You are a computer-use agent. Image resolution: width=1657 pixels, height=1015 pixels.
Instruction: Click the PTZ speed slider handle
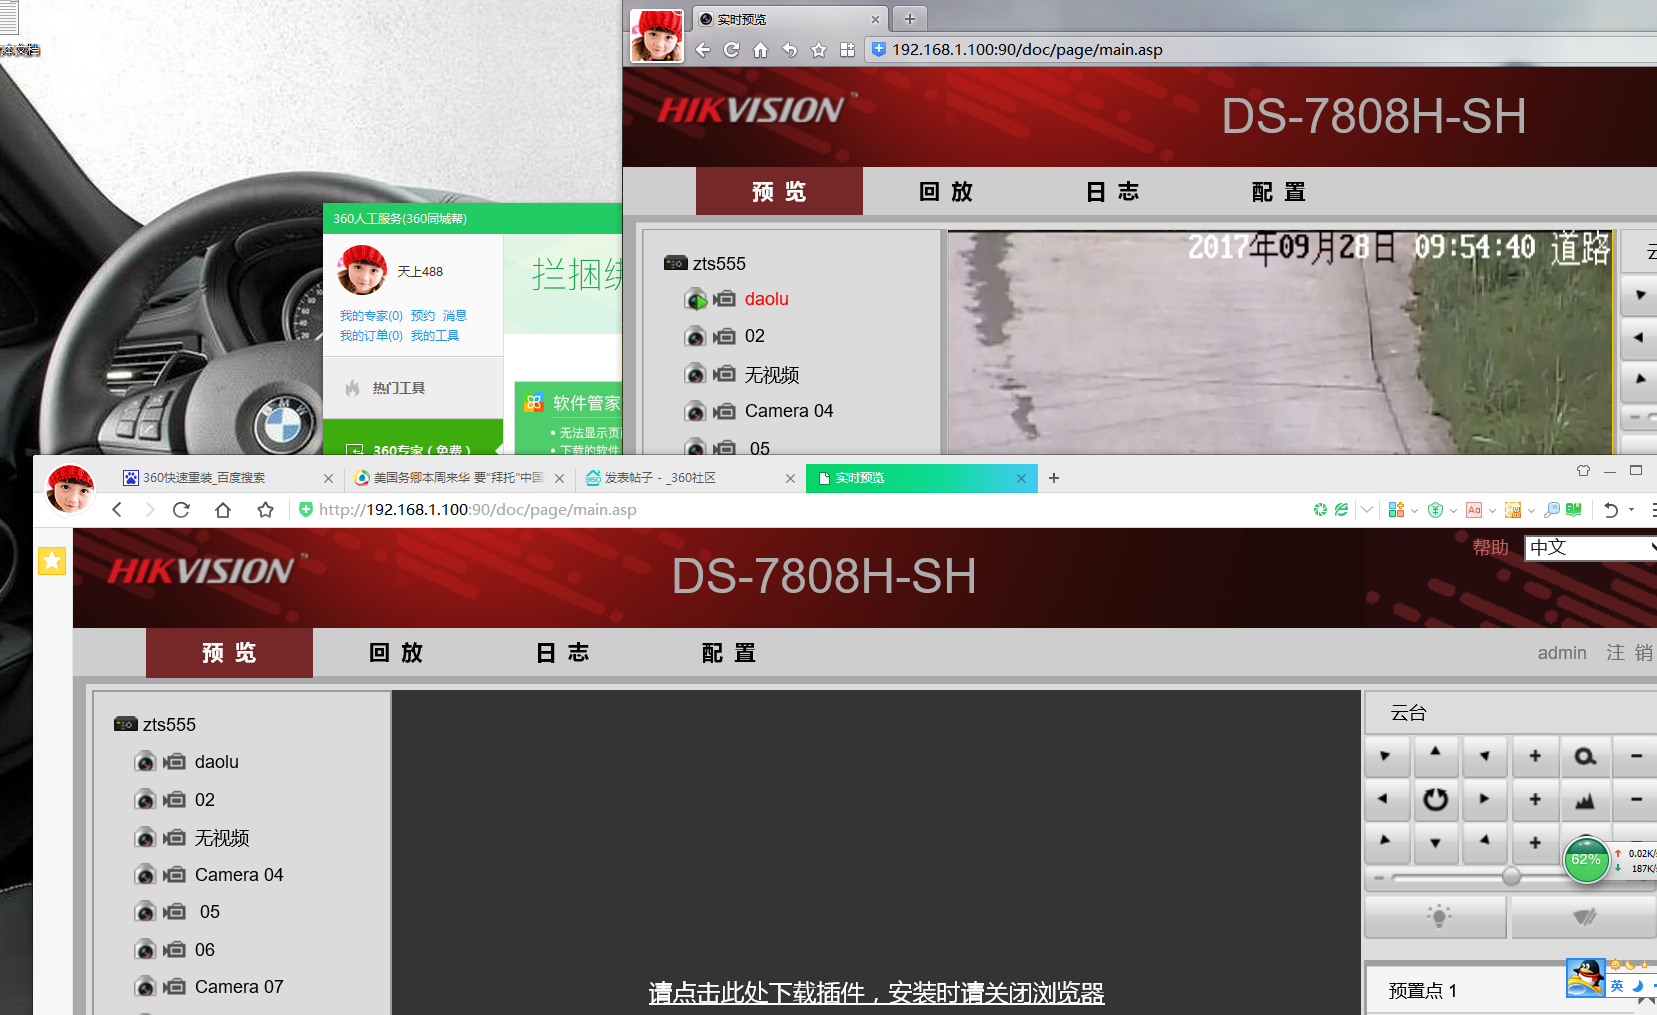1511,877
